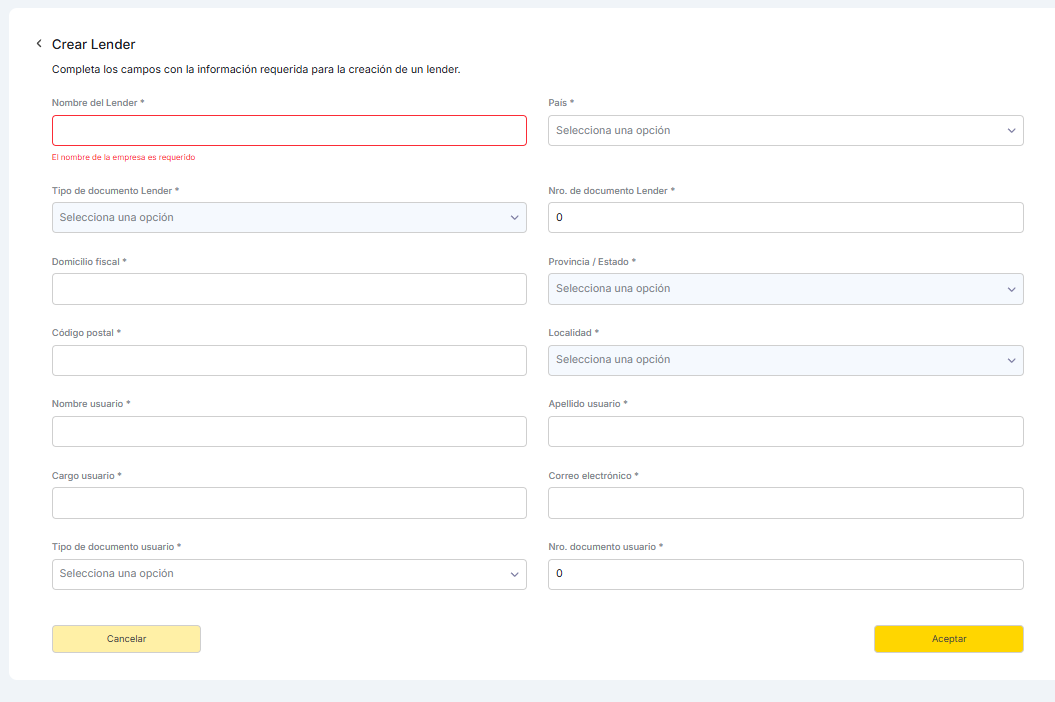Open Tipo de documento usuario dropdown
Screen dimensions: 1055x702
coord(288,574)
